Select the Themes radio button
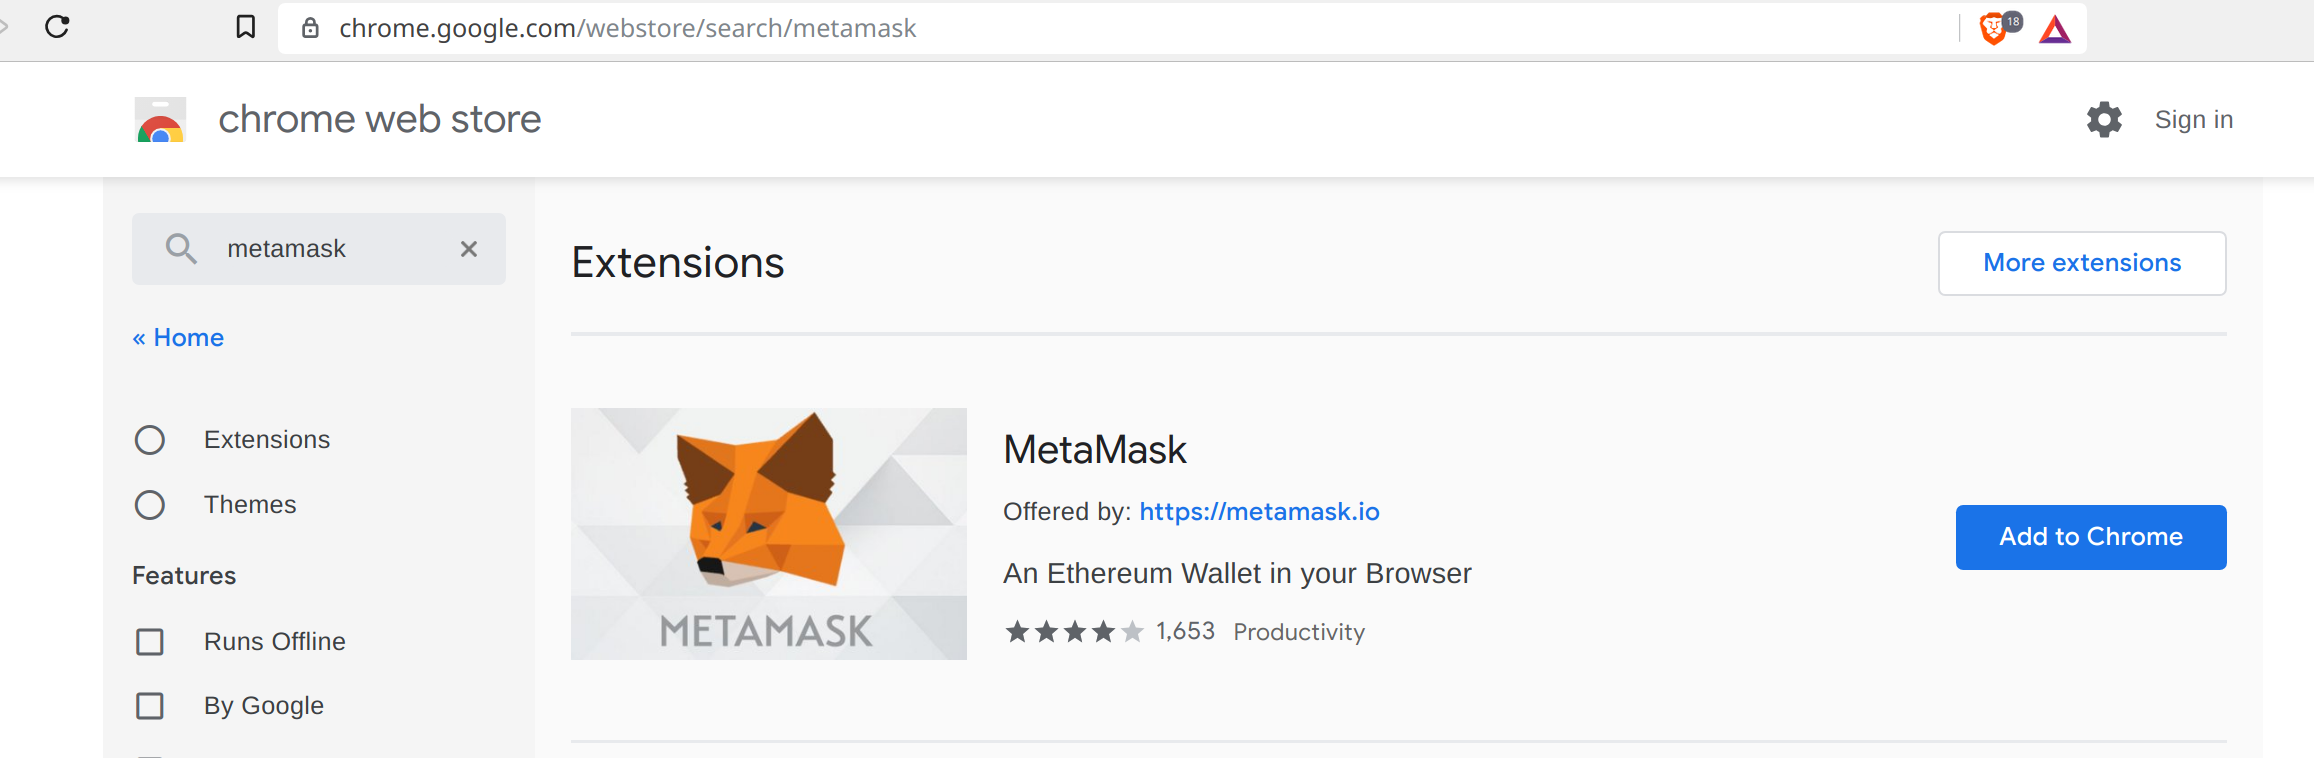Screen dimensions: 2314x758 [x=150, y=505]
